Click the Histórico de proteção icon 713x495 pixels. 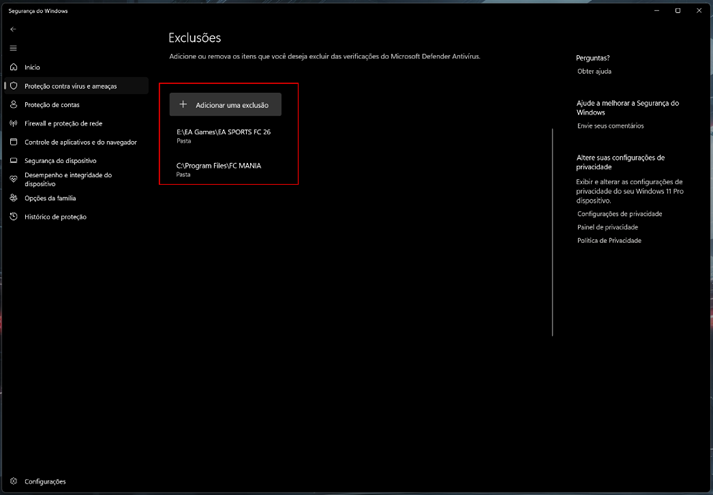tap(13, 217)
